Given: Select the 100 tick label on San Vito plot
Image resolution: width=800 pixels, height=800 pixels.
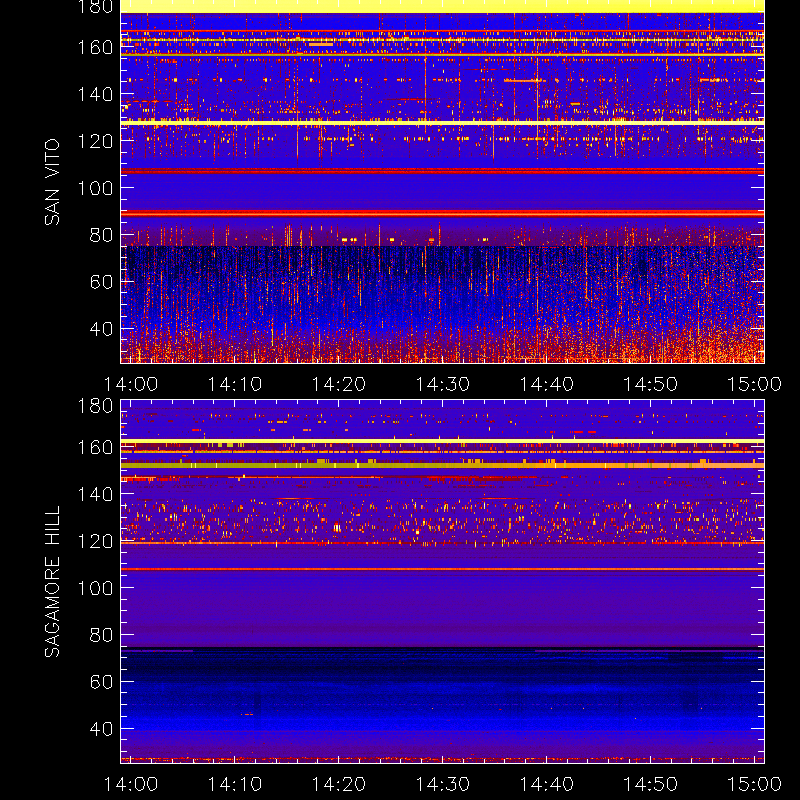Looking at the screenshot, I should [95, 188].
